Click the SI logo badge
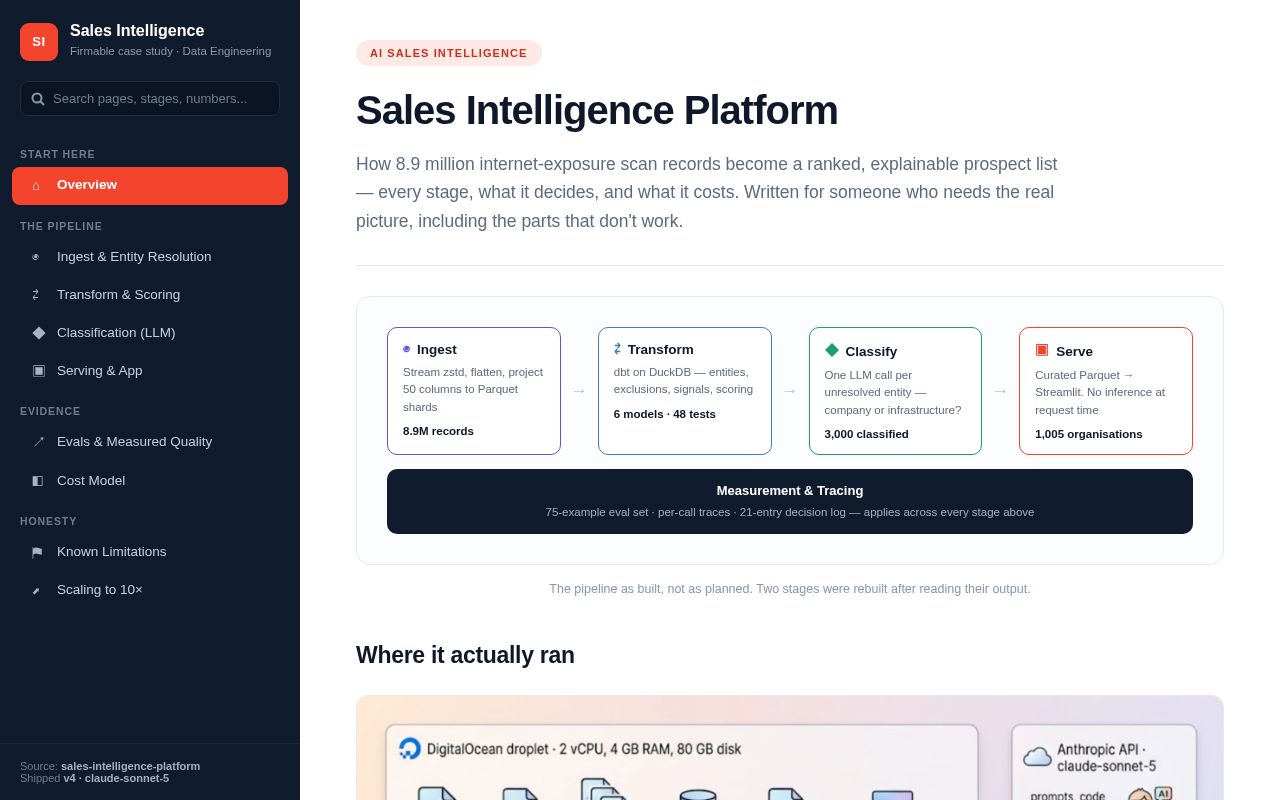 (x=39, y=42)
